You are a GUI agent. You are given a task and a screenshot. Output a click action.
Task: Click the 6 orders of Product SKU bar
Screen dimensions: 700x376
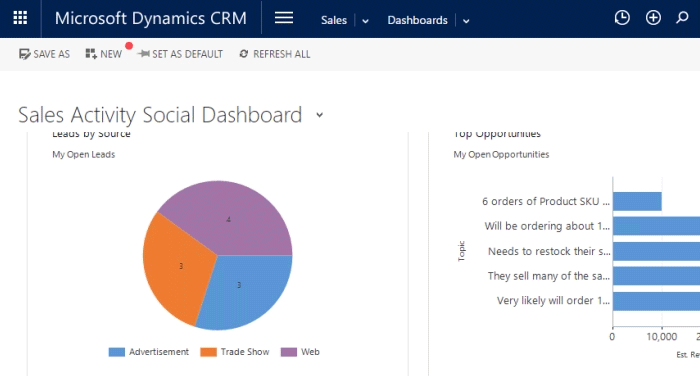pos(637,201)
